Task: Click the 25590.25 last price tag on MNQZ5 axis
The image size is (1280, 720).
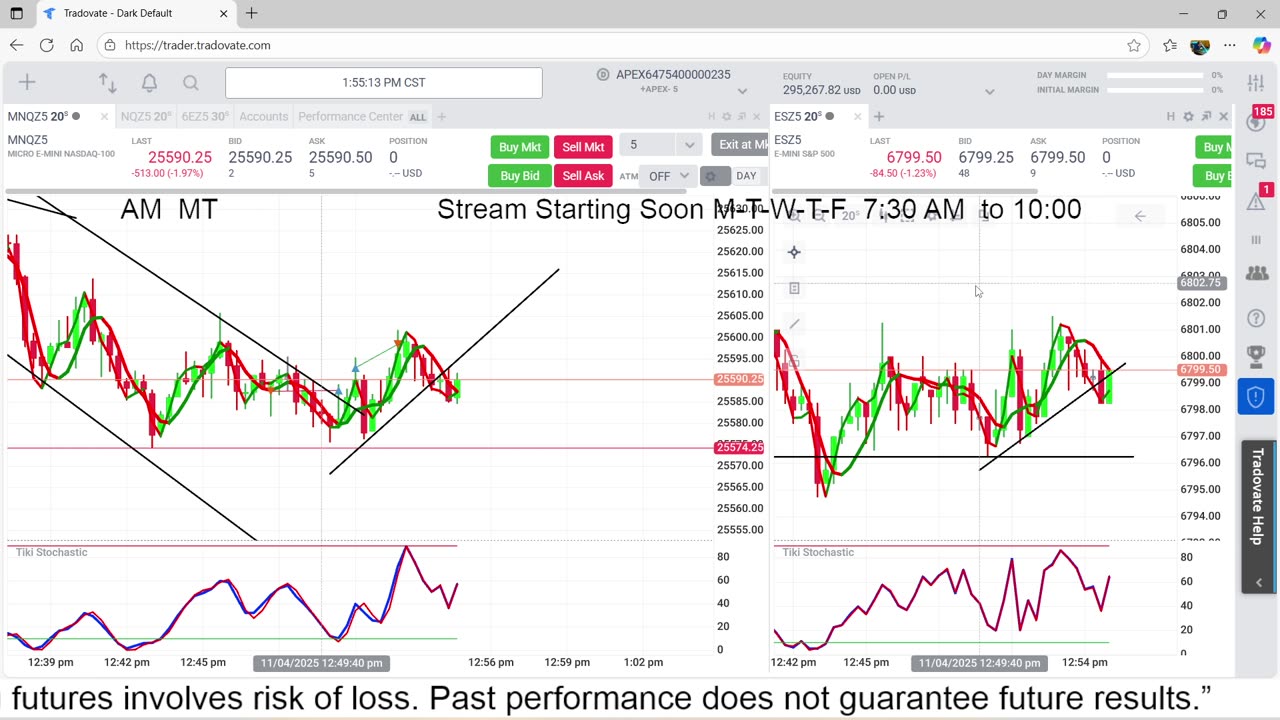Action: pos(740,380)
